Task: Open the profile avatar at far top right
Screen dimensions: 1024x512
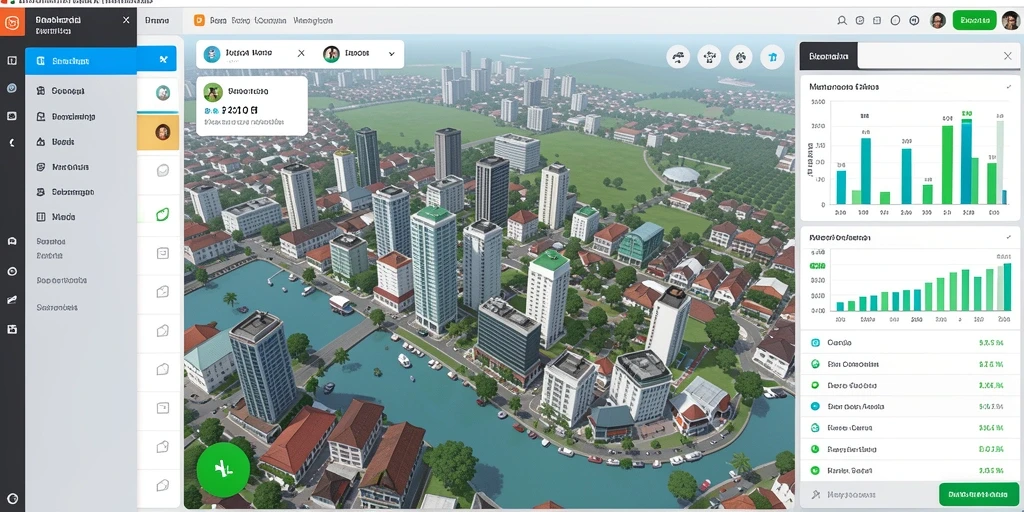Action: tap(1010, 20)
